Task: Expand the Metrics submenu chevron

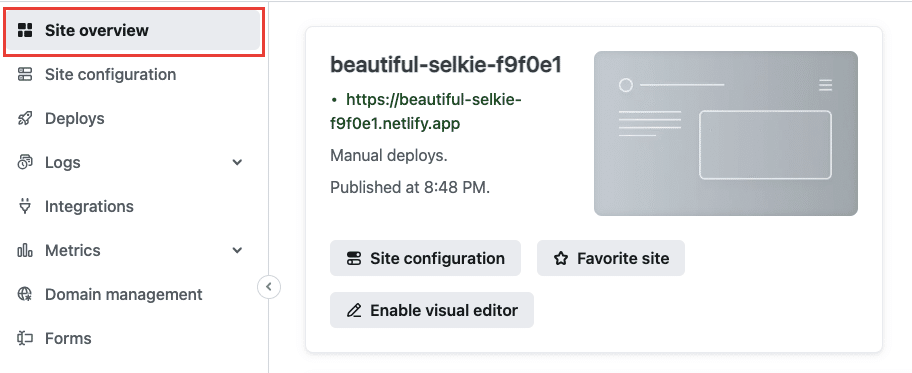Action: [x=237, y=251]
